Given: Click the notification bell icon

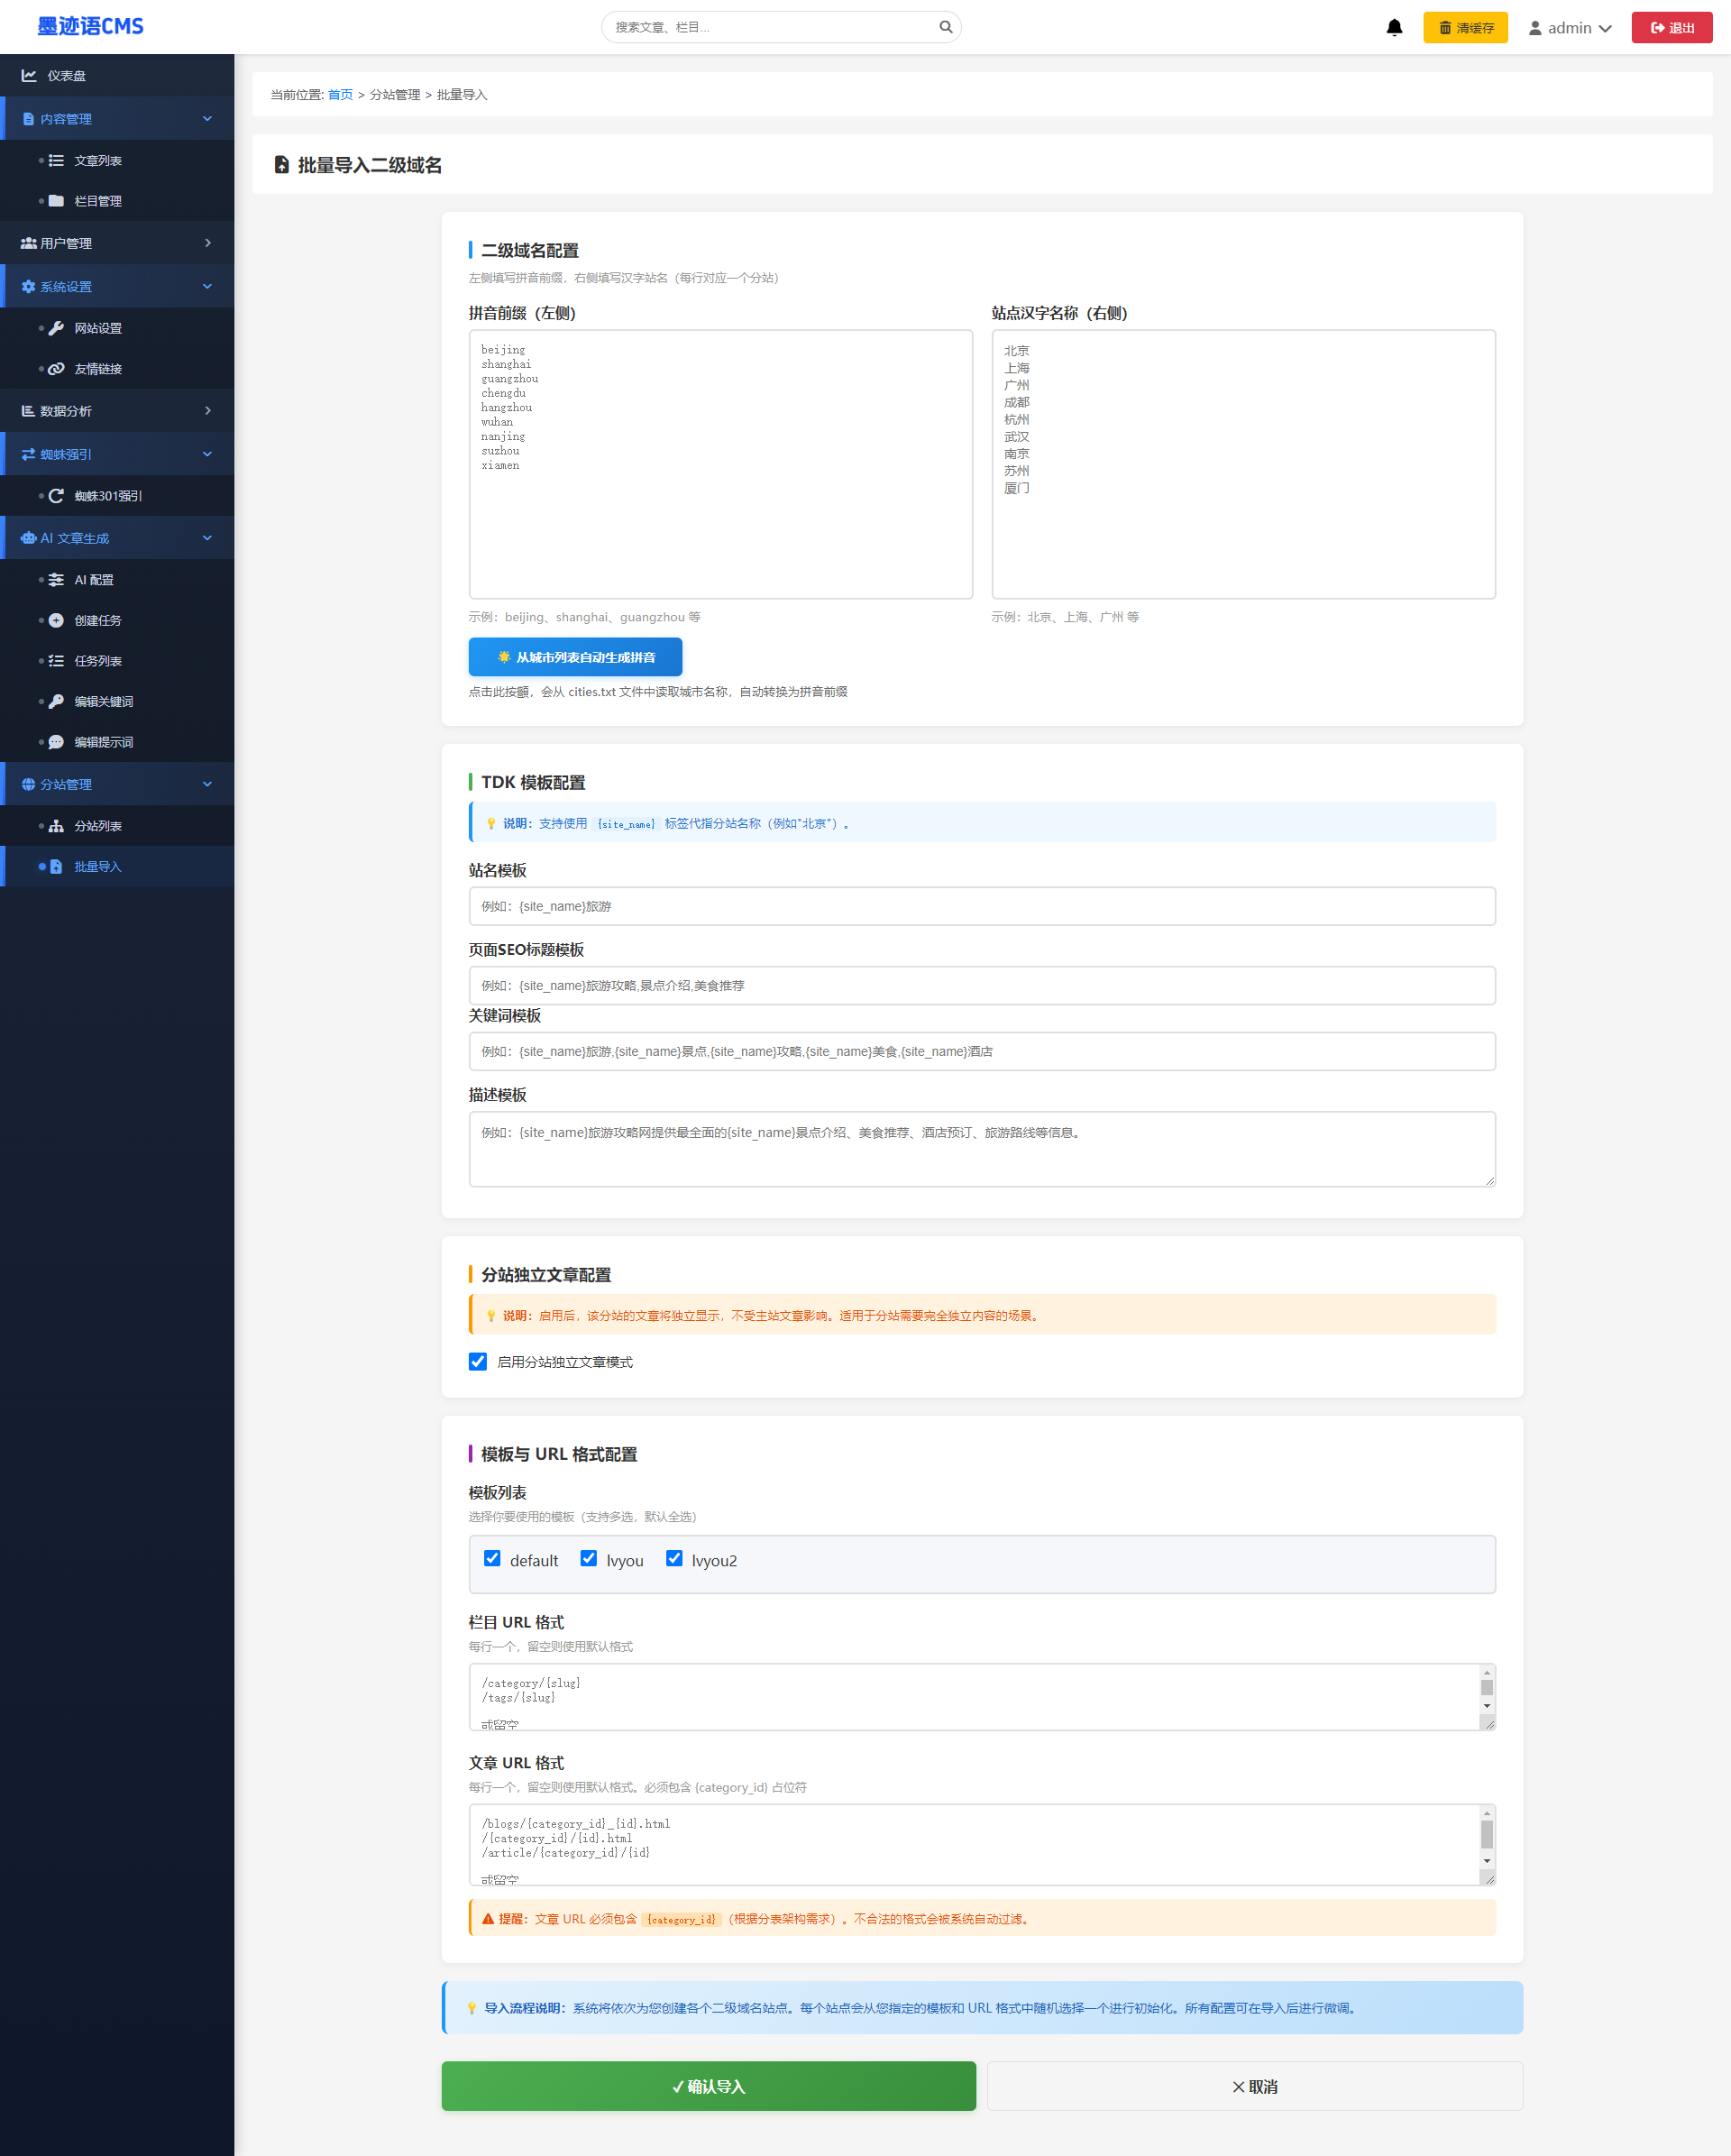Looking at the screenshot, I should tap(1394, 28).
